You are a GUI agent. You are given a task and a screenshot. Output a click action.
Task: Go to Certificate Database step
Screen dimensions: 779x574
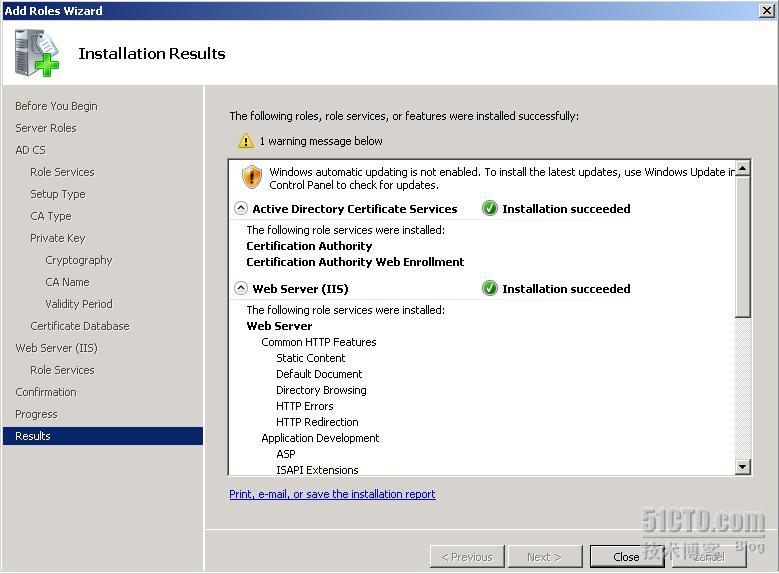tap(79, 326)
